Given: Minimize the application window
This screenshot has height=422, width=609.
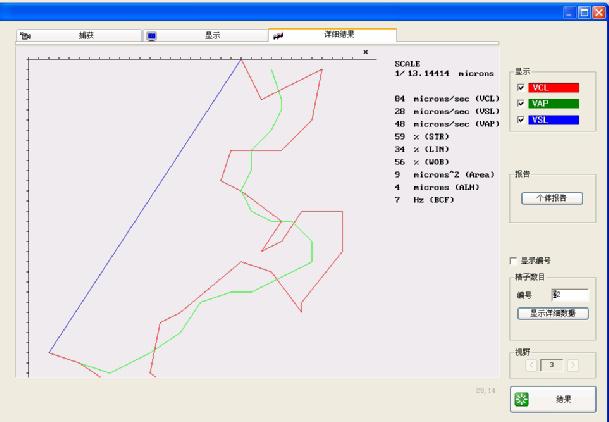Looking at the screenshot, I should click(x=568, y=13).
